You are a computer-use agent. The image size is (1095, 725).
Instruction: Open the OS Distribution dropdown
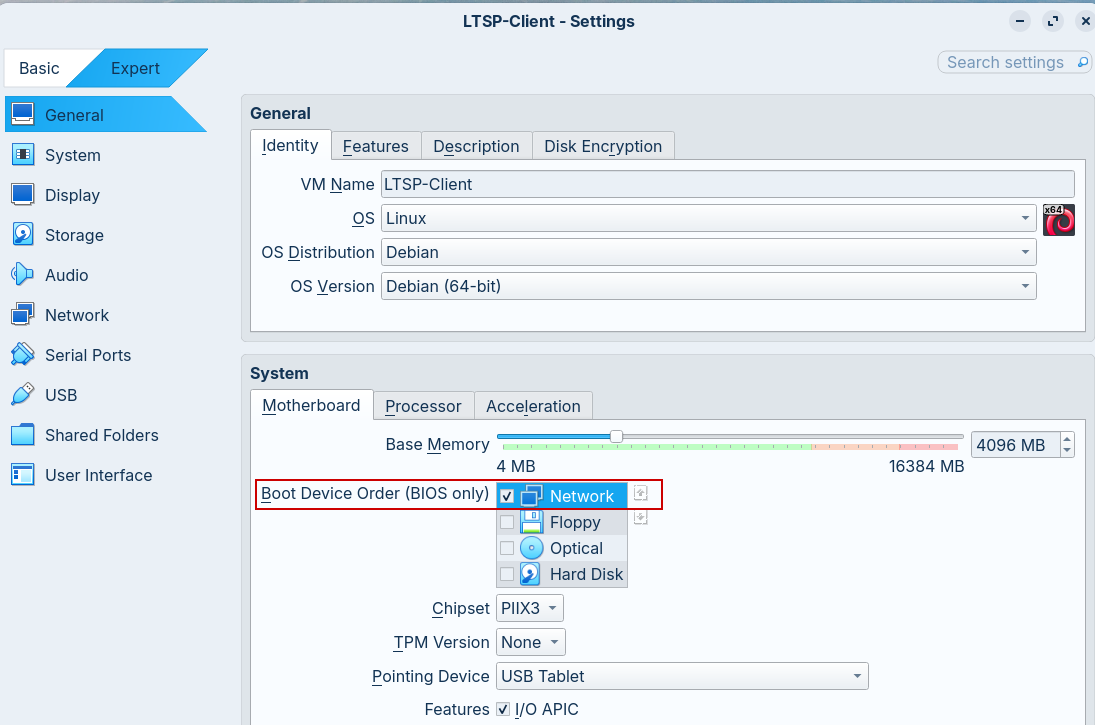[708, 252]
